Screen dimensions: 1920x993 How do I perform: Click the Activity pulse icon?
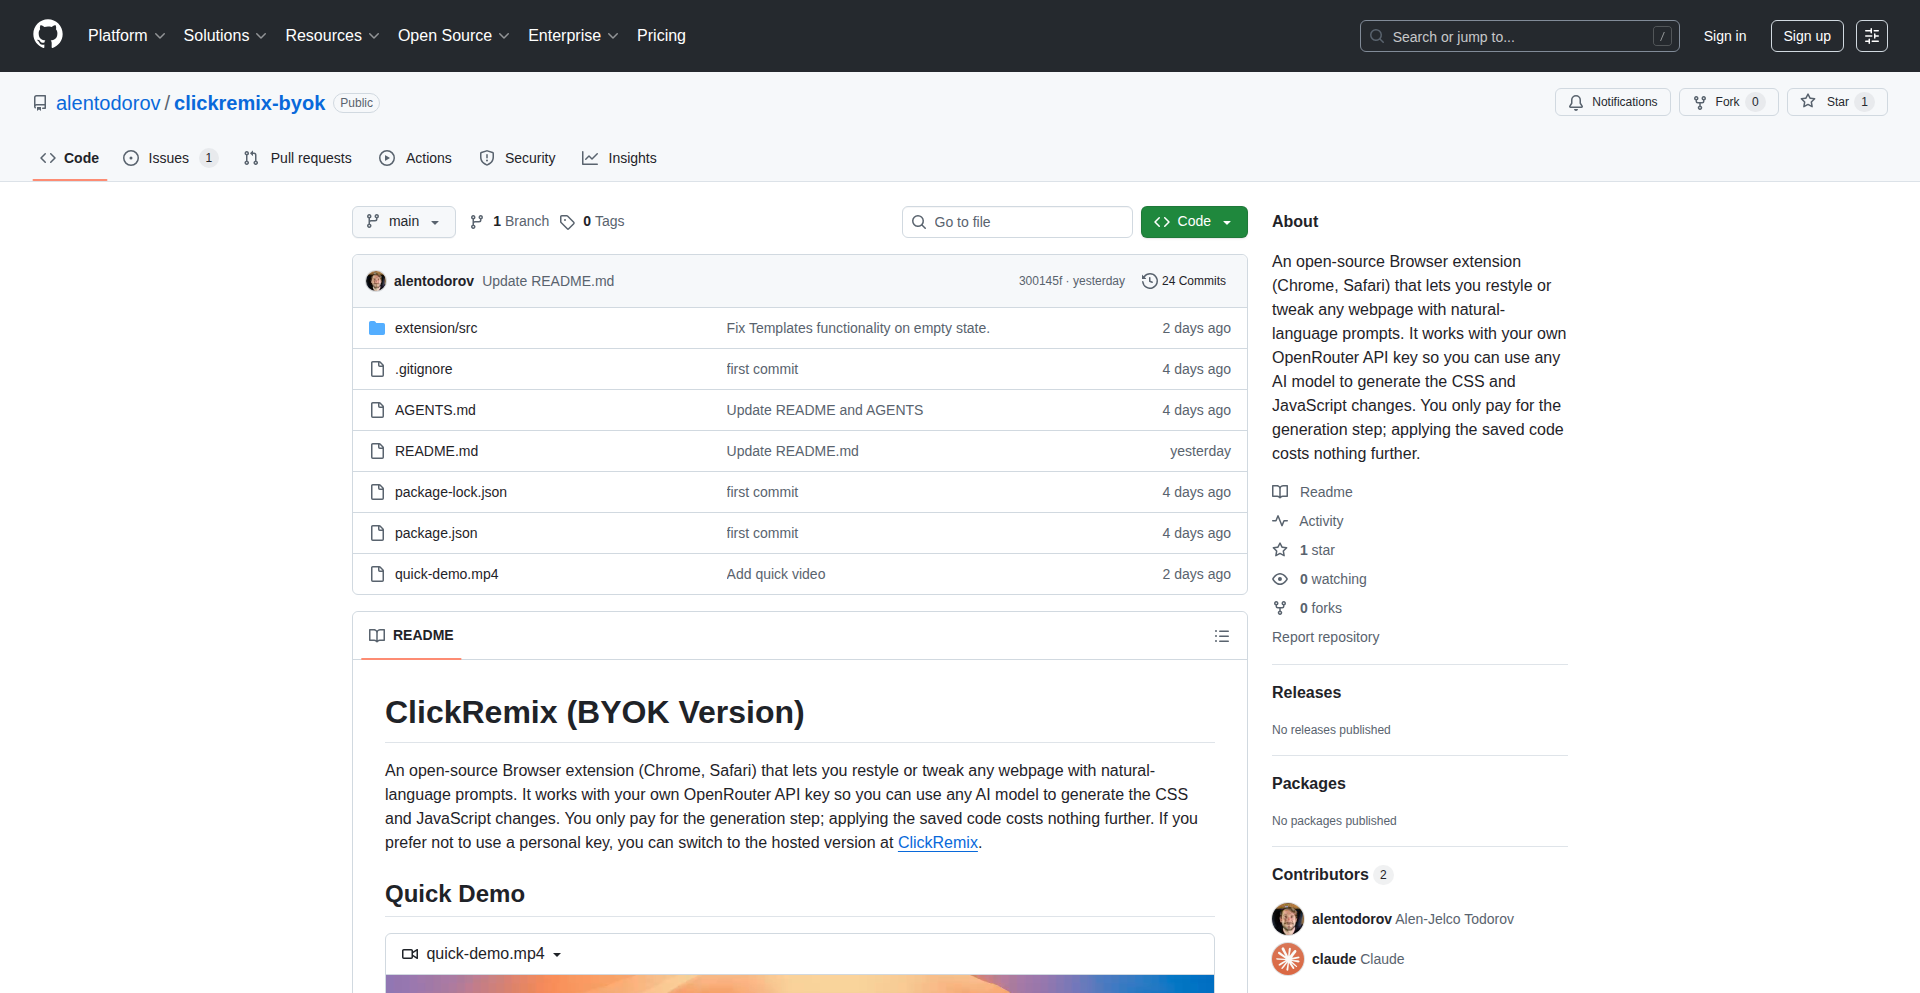tap(1280, 521)
